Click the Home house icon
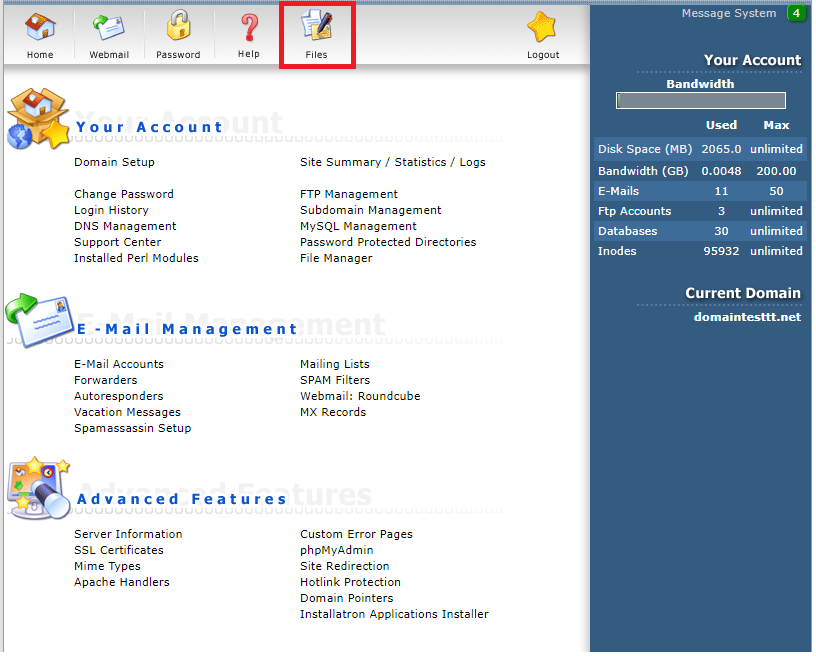The image size is (816, 656). click(40, 27)
